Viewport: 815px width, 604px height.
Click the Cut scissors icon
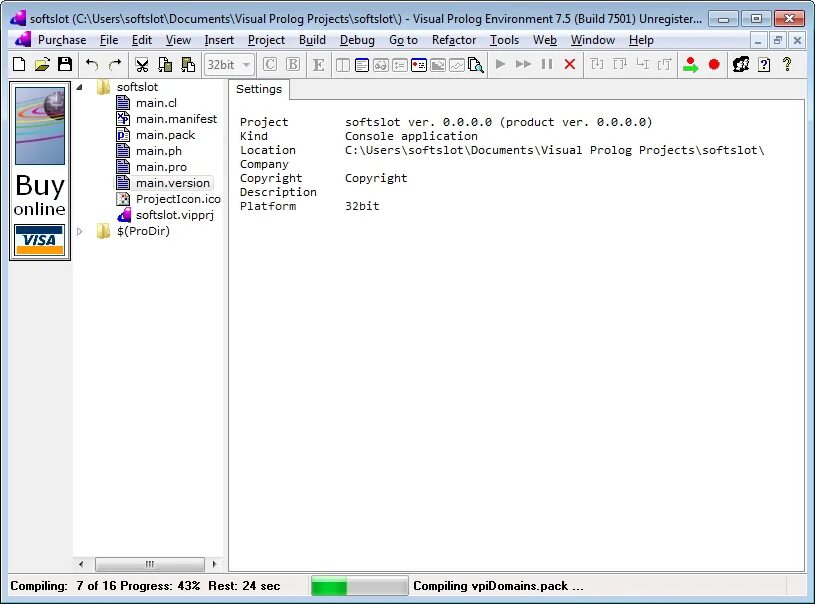(141, 64)
